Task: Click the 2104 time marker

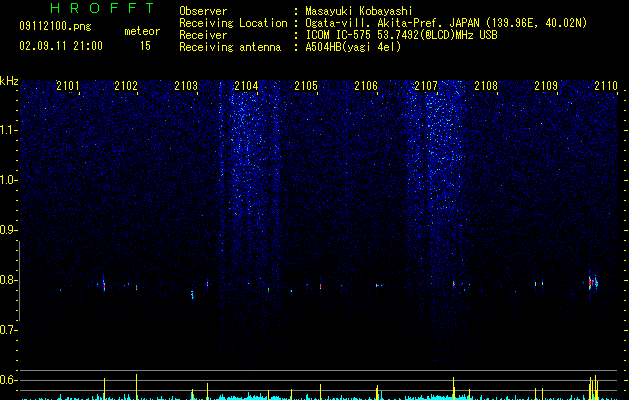Action: (x=246, y=86)
